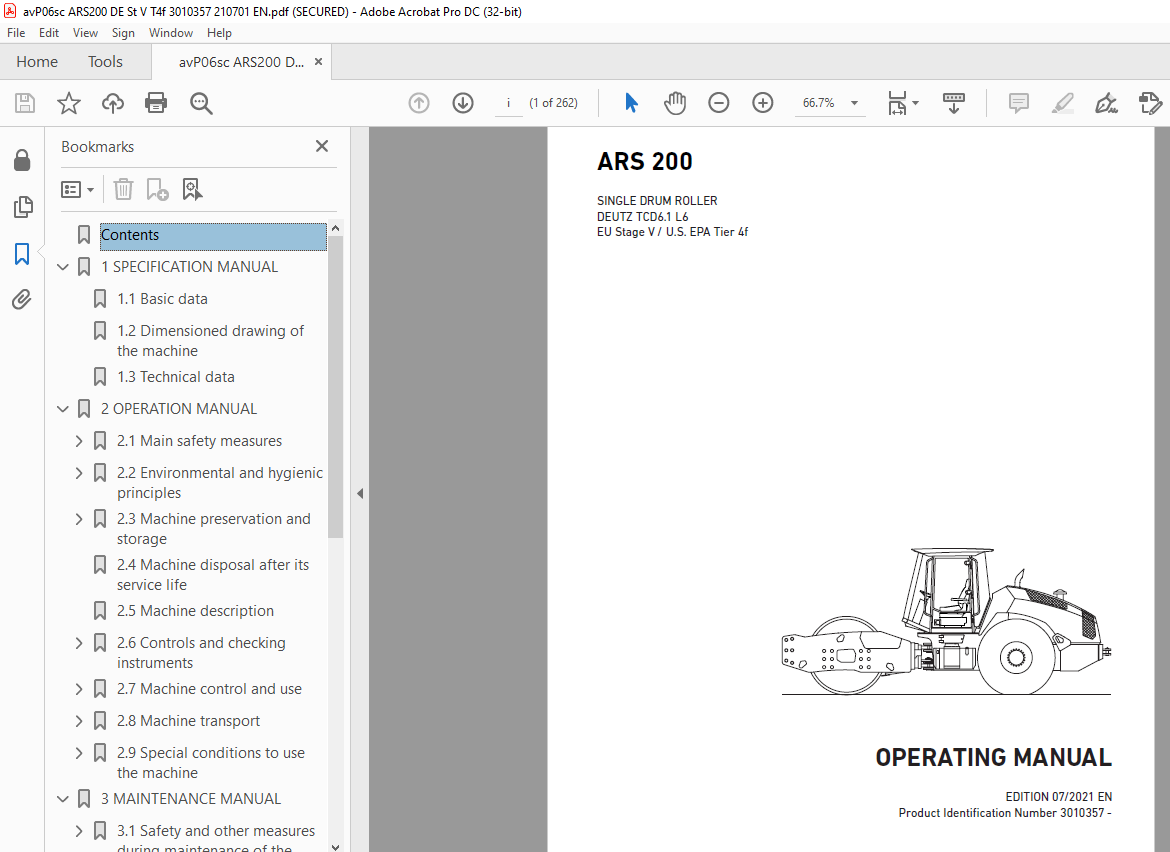
Task: Zoom out with minus icon
Action: click(719, 103)
